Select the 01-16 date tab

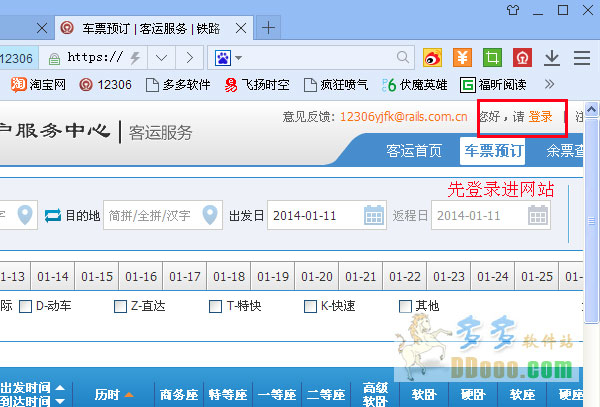click(x=141, y=276)
